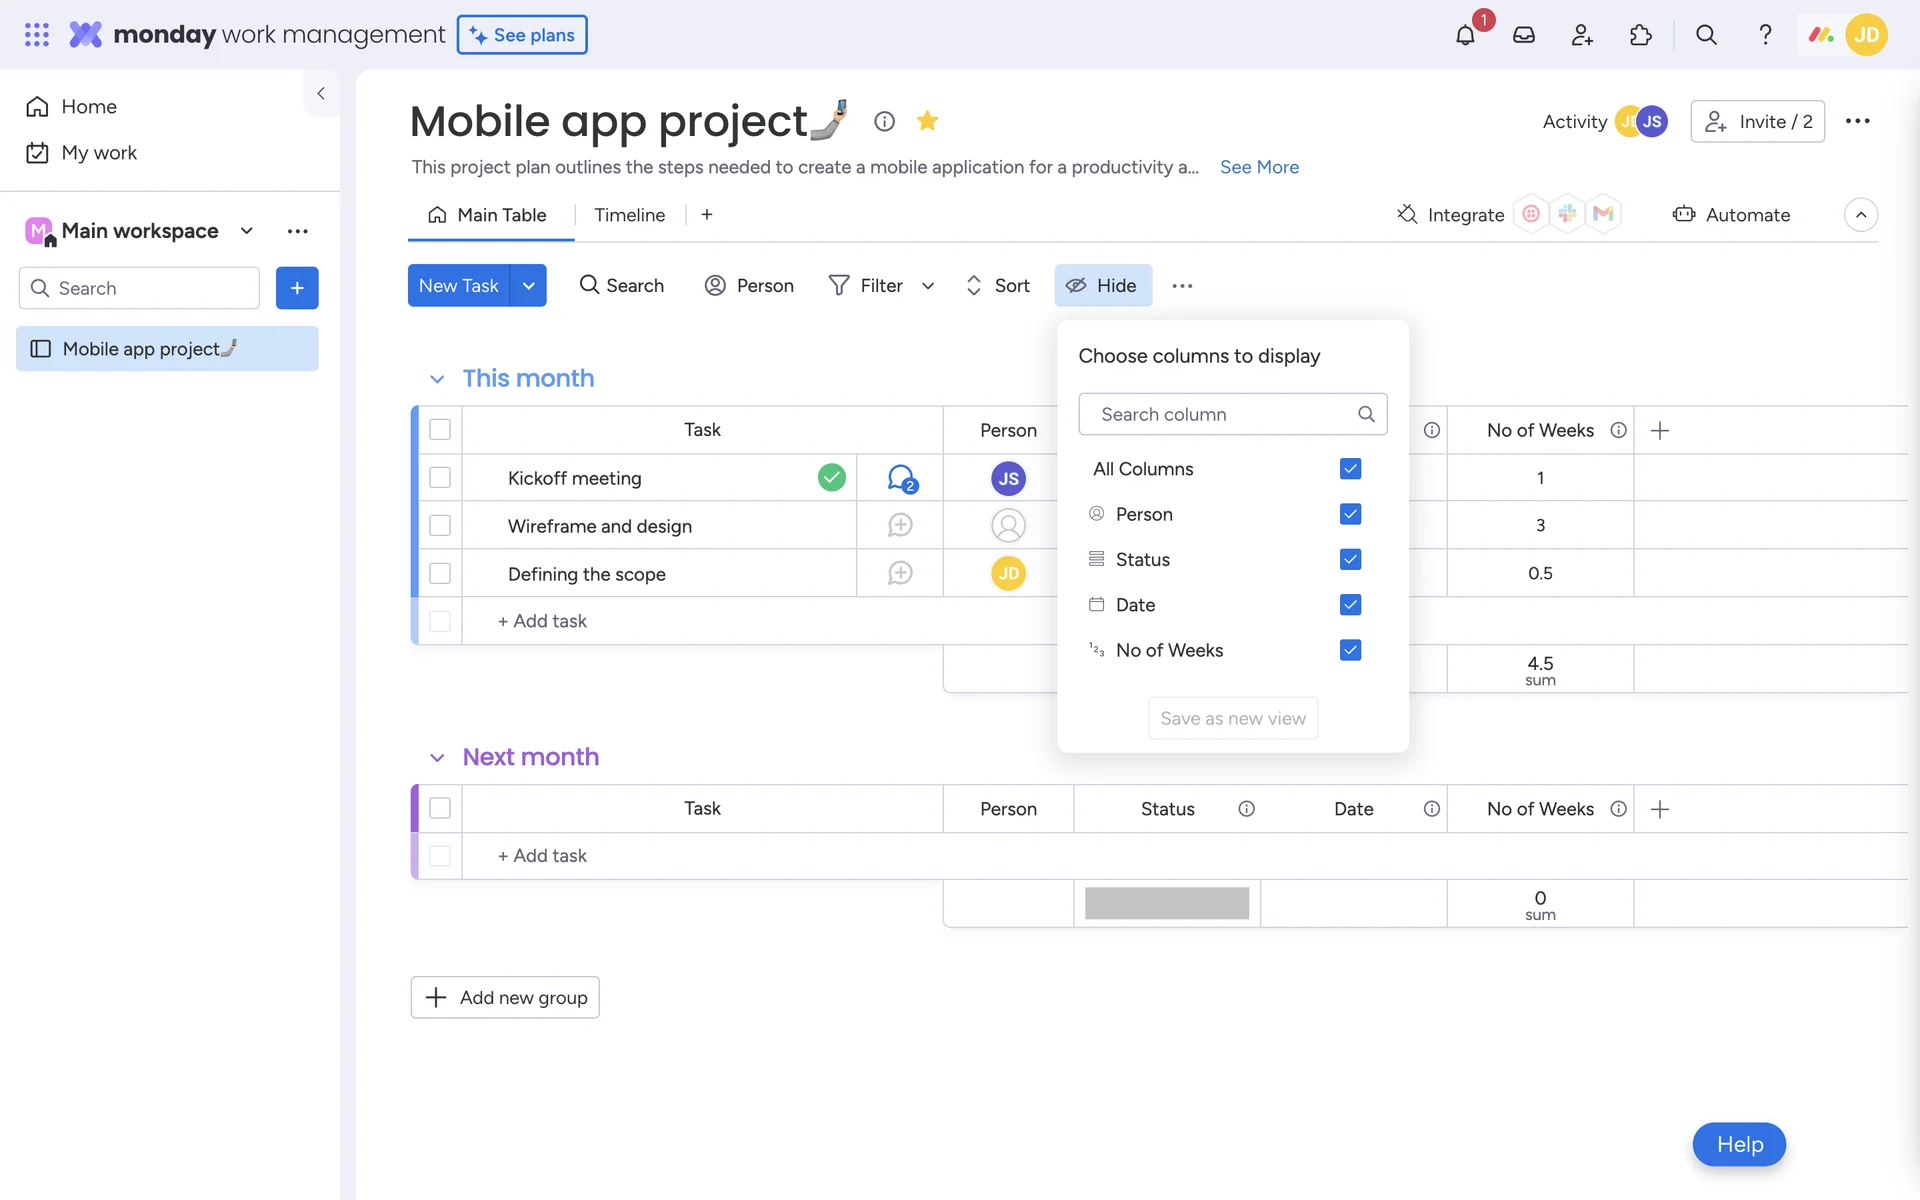
Task: Open Kickoff meeting conversation updates
Action: click(x=901, y=478)
